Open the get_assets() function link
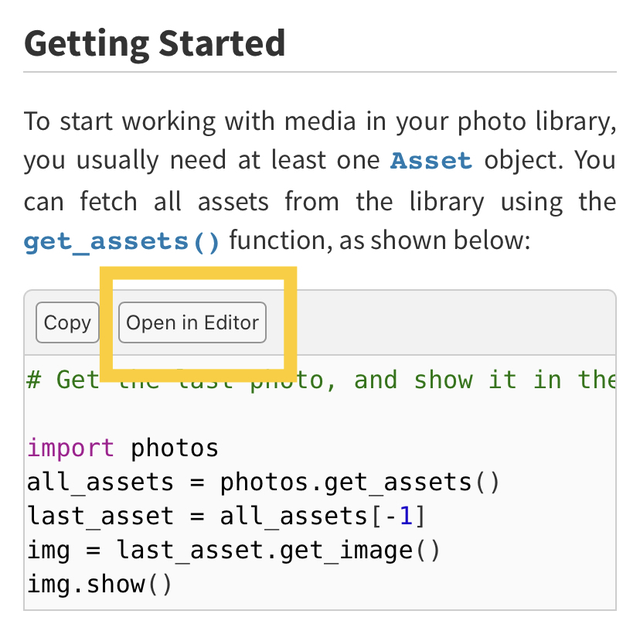This screenshot has height=631, width=640. click(x=122, y=241)
